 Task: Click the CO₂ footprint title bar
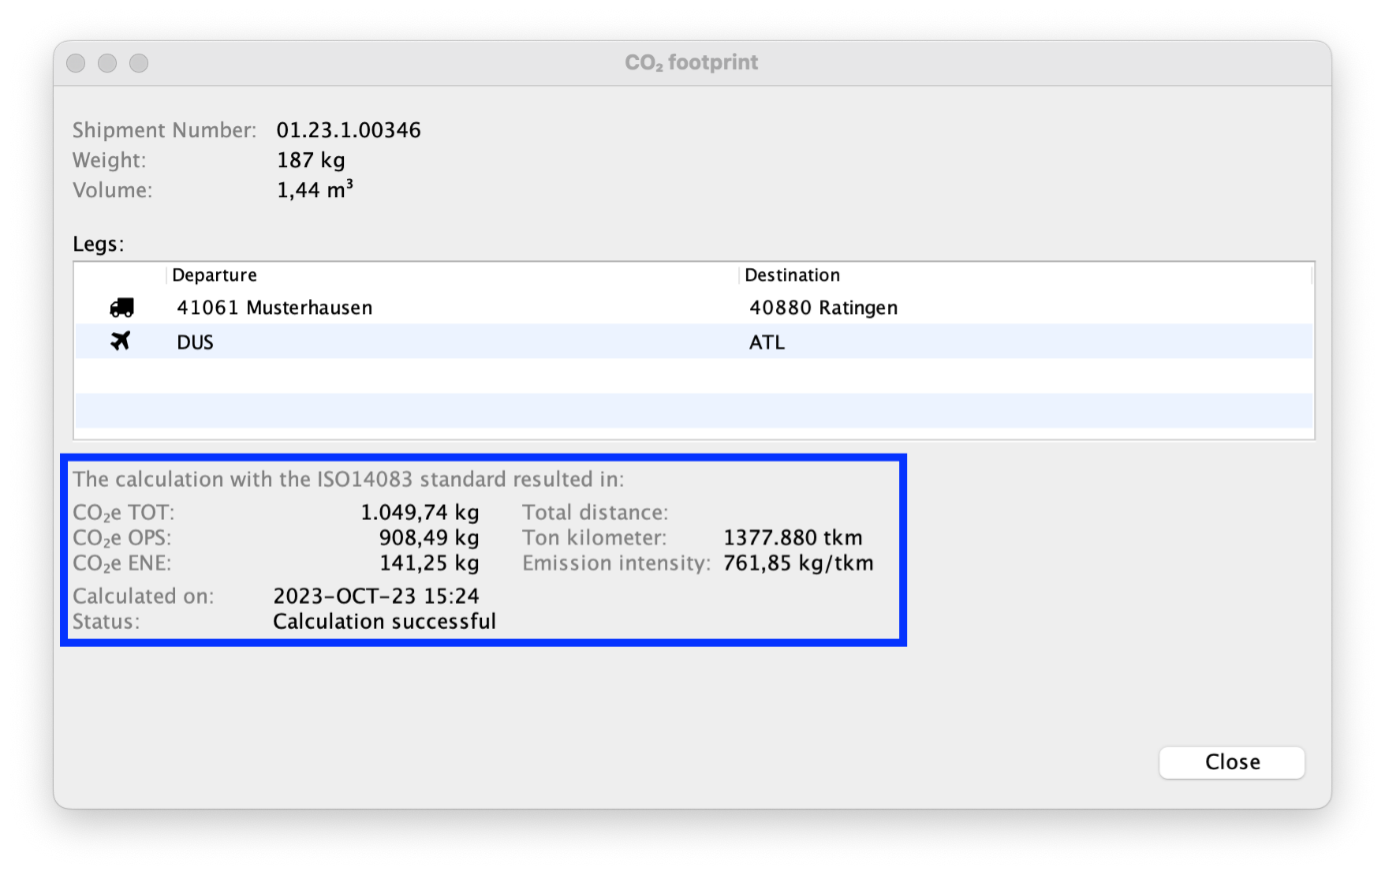pos(691,62)
